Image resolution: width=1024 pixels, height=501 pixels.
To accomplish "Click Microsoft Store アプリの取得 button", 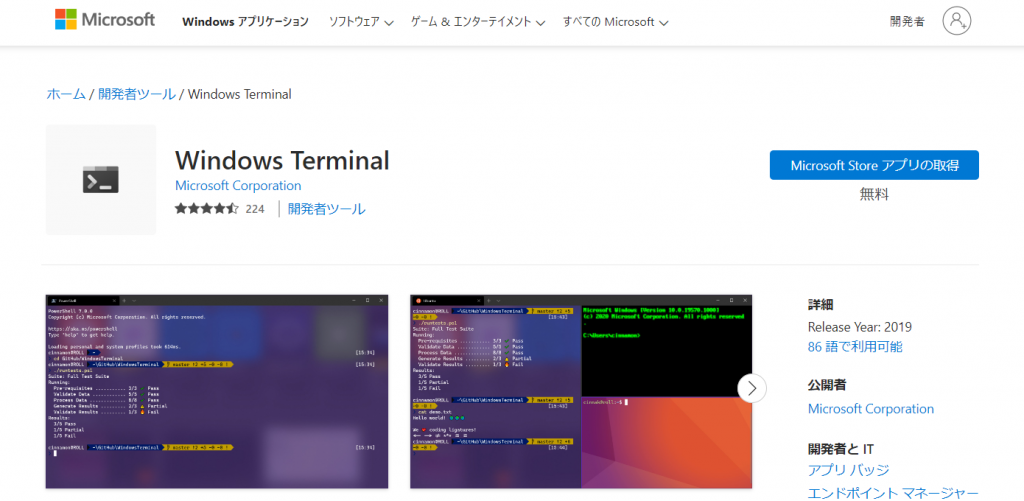I will [874, 165].
